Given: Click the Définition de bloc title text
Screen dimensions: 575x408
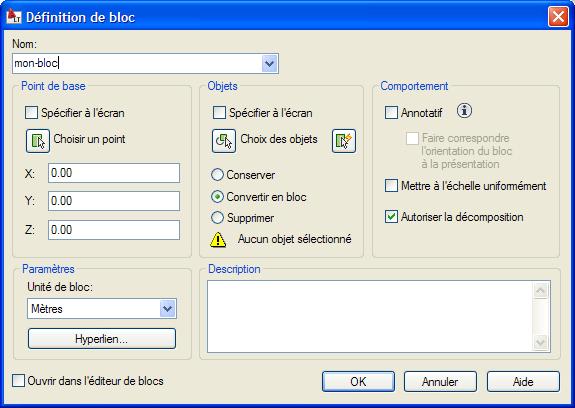Looking at the screenshot, I should coord(80,17).
